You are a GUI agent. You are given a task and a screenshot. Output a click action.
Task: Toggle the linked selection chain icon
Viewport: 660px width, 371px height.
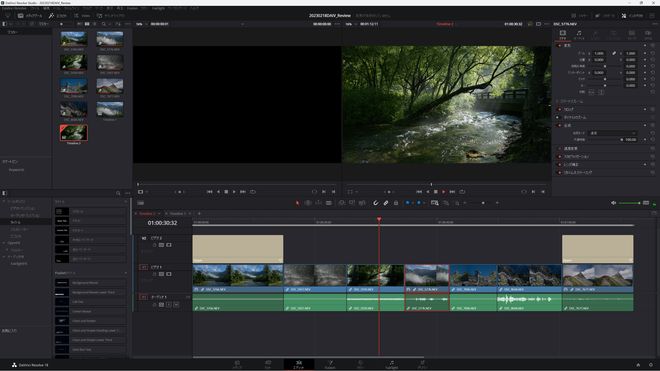(386, 203)
